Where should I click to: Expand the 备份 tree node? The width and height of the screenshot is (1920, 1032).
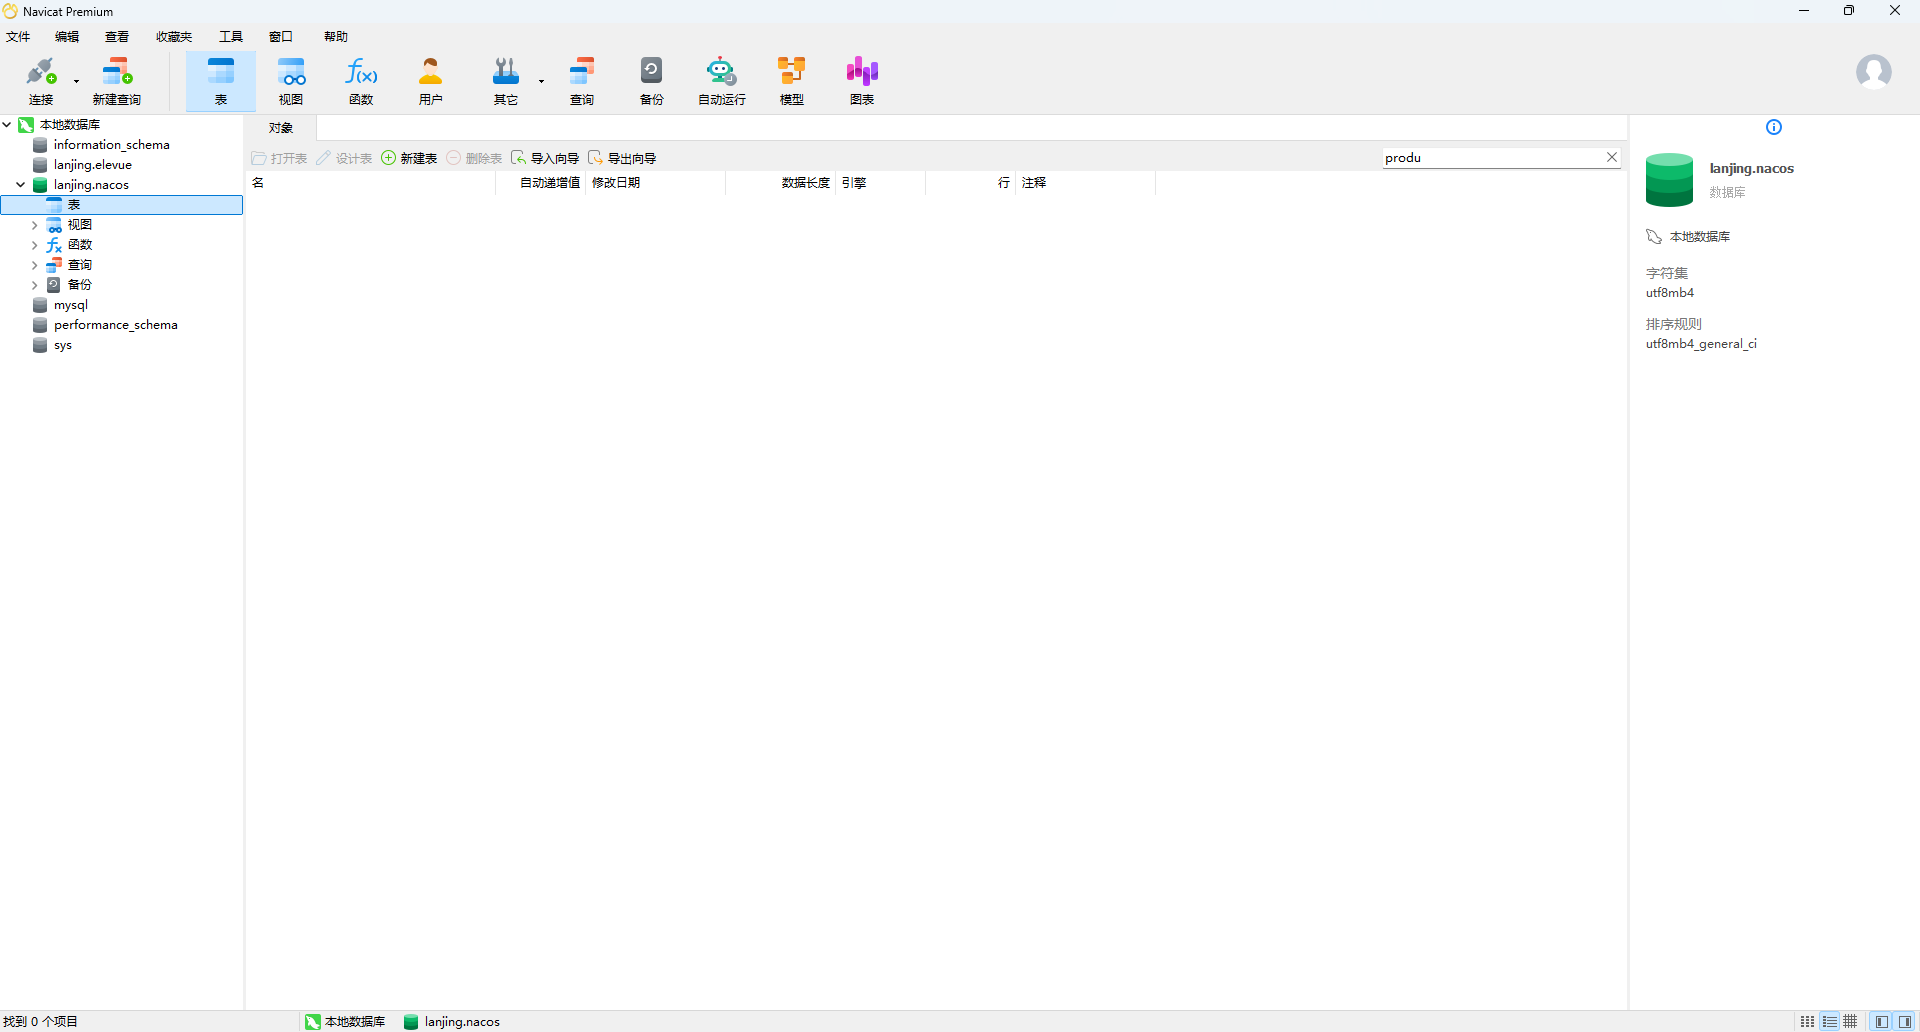point(34,285)
